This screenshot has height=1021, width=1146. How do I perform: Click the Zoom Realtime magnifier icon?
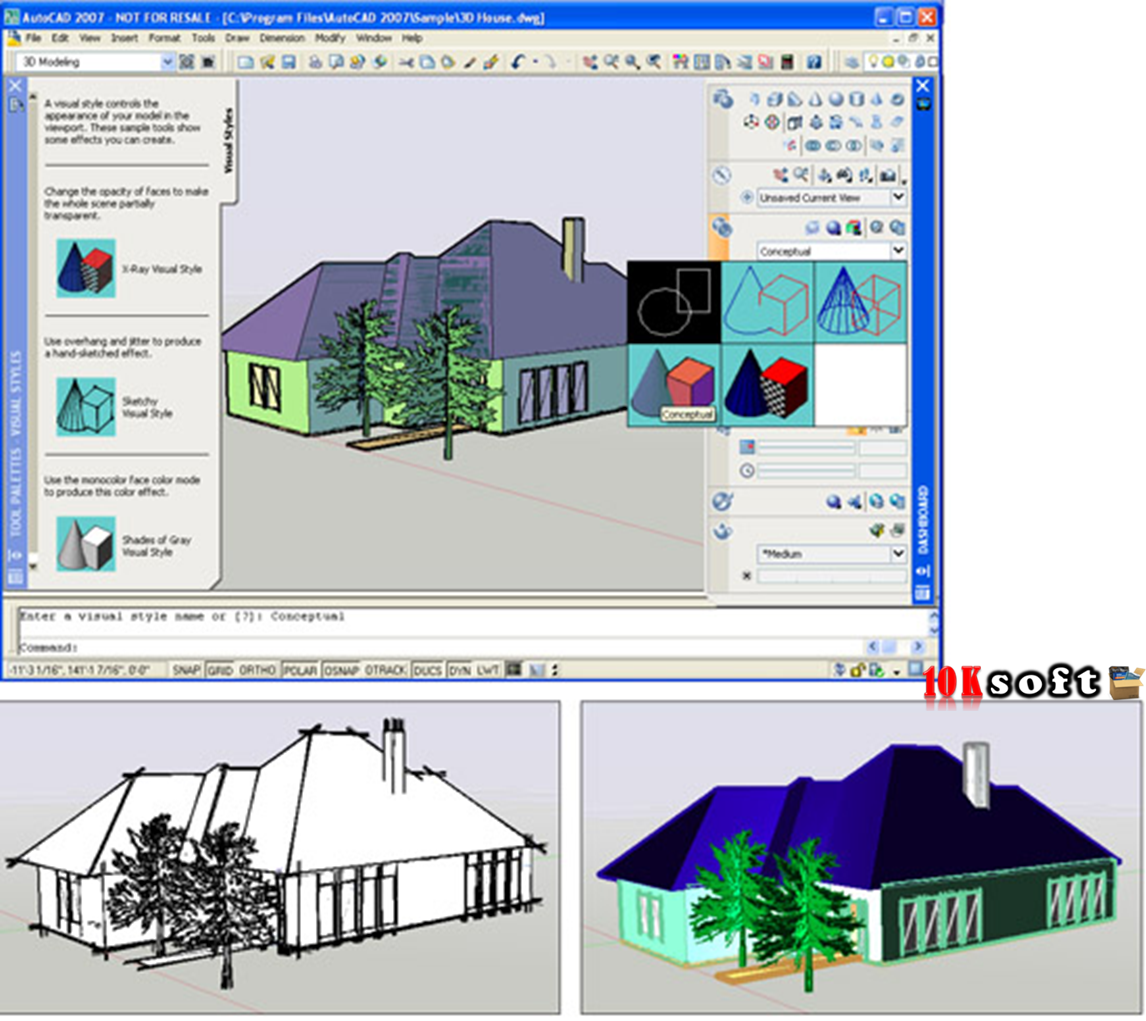tap(611, 62)
